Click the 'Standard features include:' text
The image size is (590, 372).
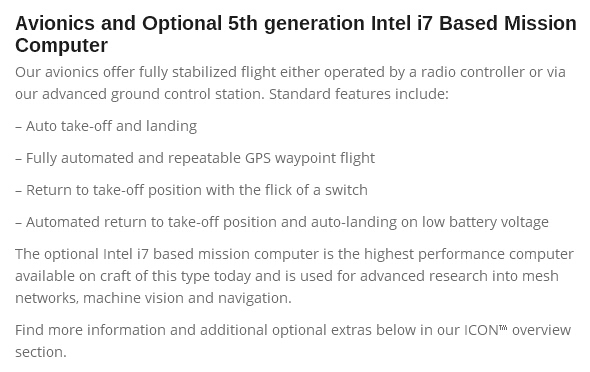pyautogui.click(x=359, y=94)
